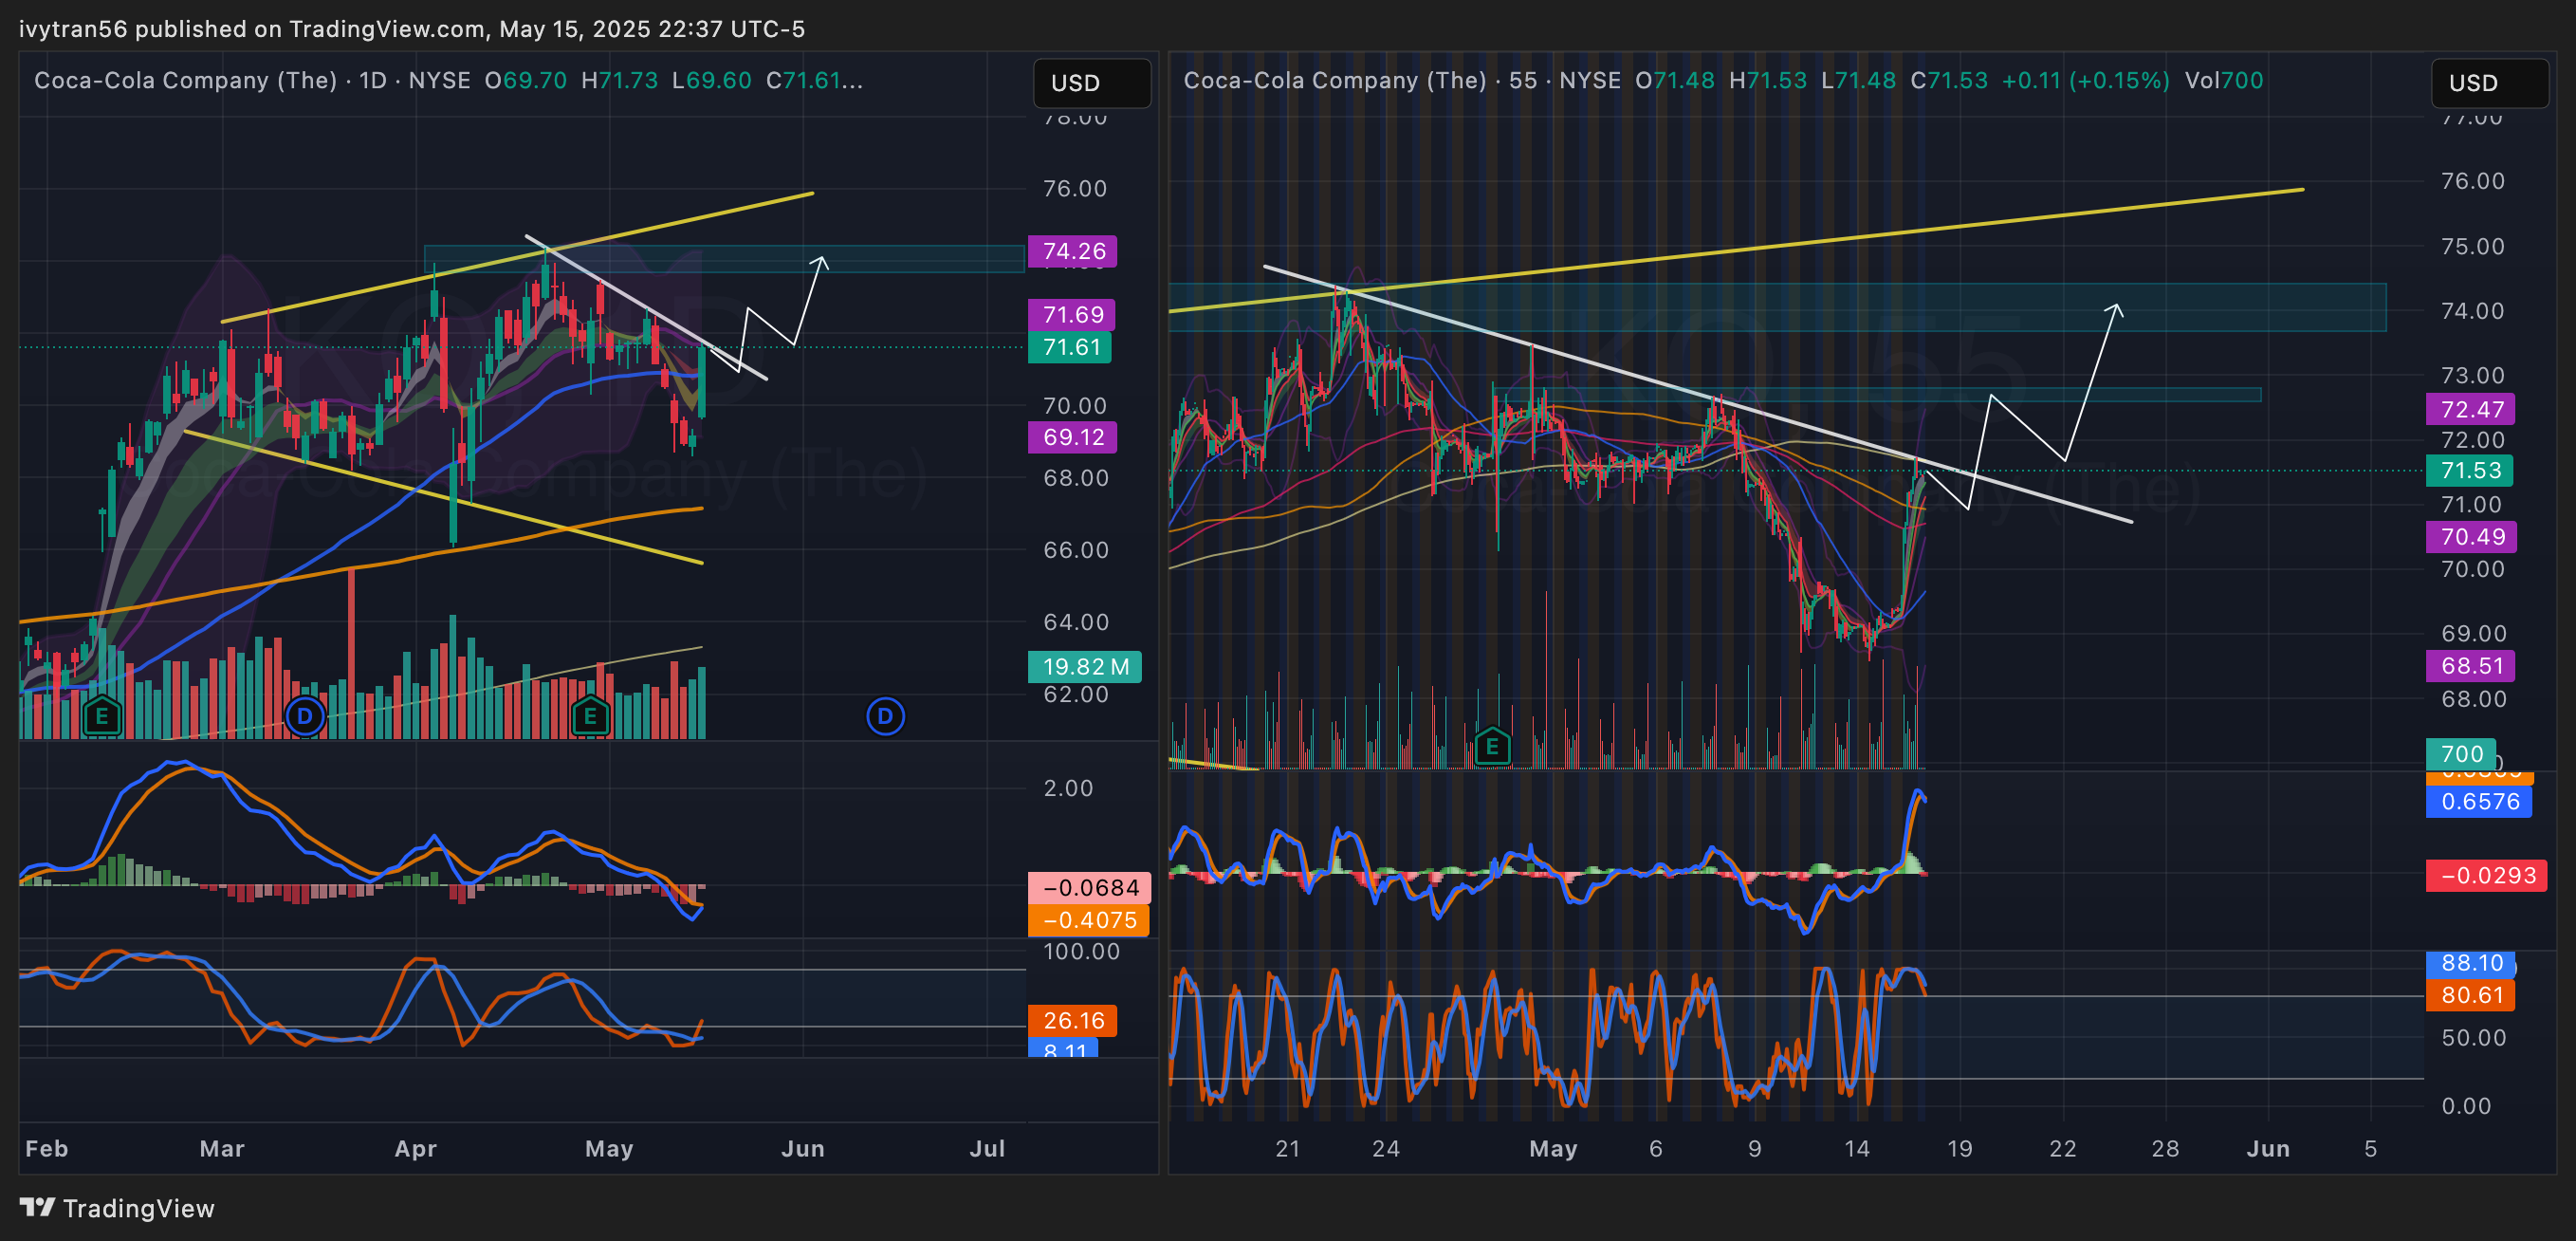Select the 74.26 purple price label
2576x1241 pixels.
[1073, 251]
